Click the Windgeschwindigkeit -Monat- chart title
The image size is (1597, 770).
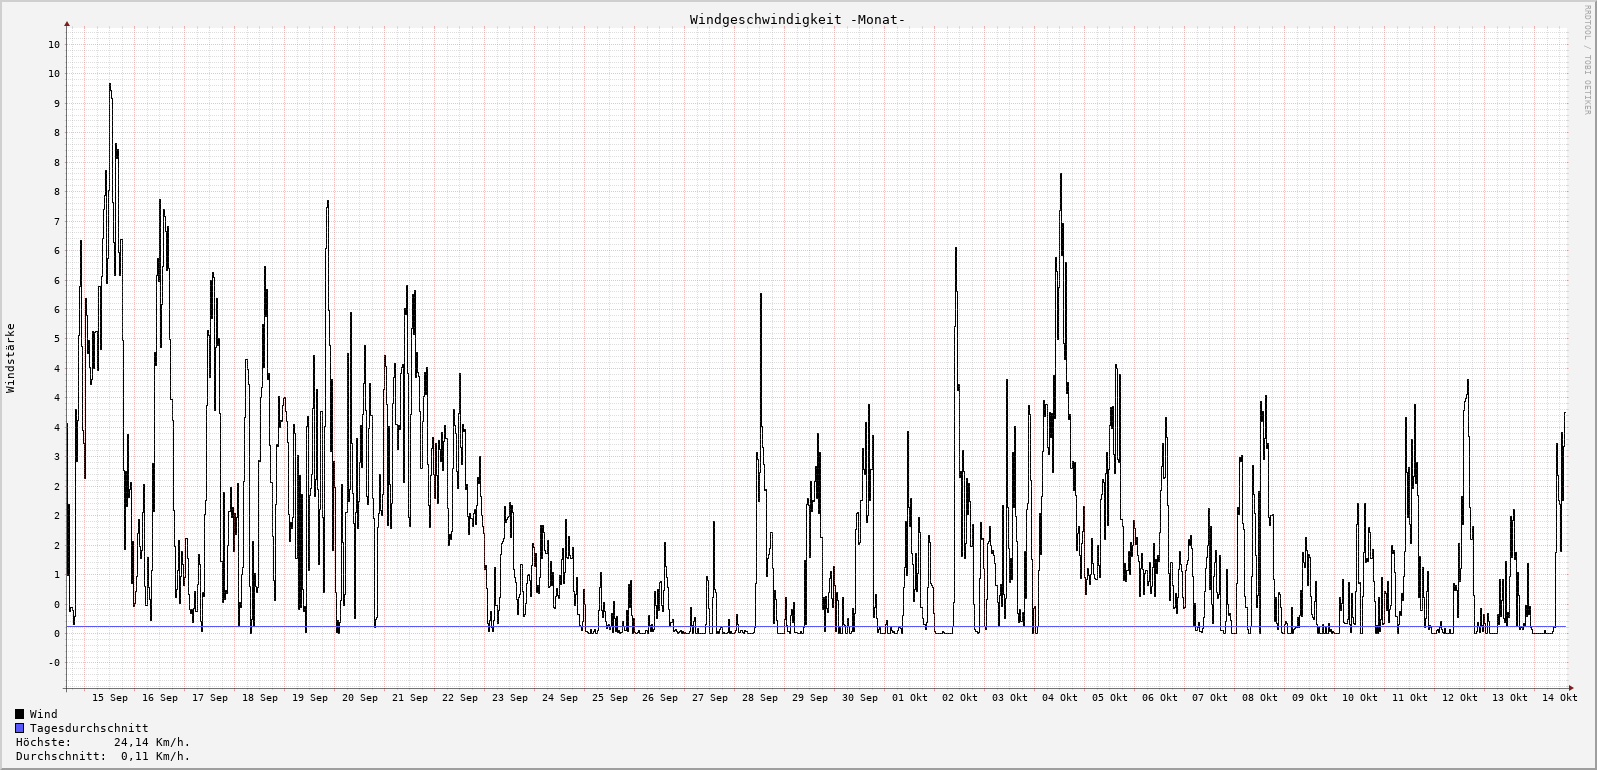(x=797, y=20)
